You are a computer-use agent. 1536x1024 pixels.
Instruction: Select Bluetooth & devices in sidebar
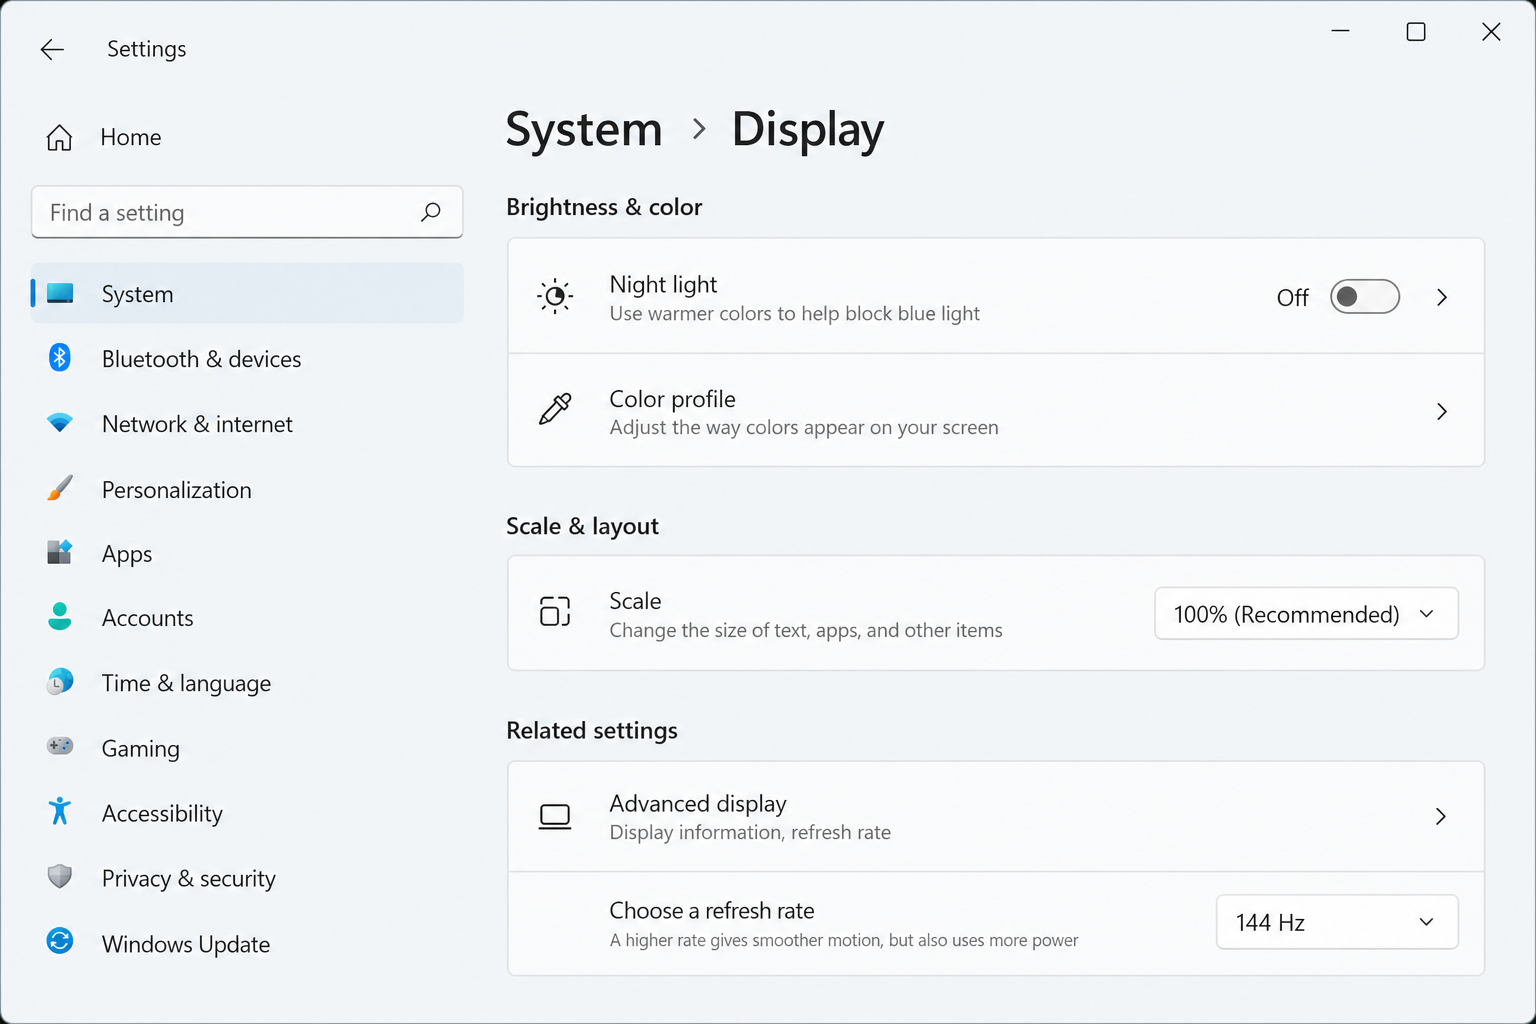point(247,359)
